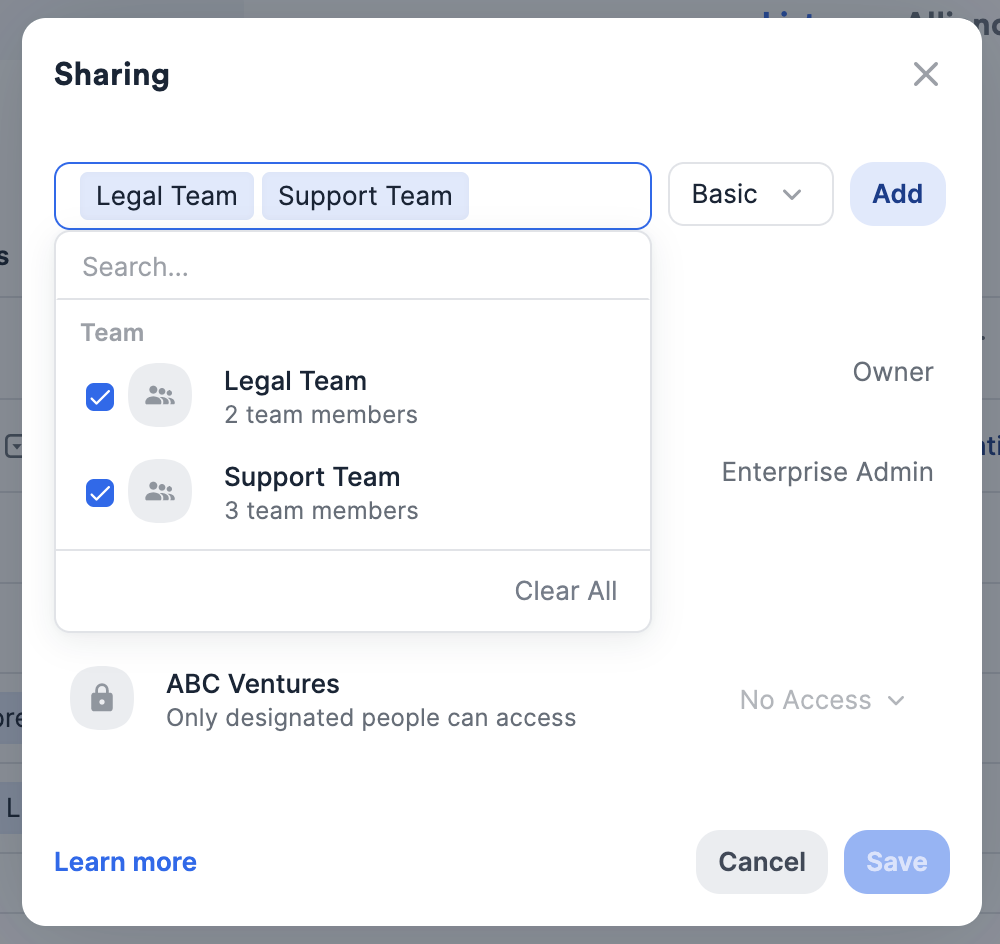
Task: Click the Owner role label
Action: (x=892, y=371)
